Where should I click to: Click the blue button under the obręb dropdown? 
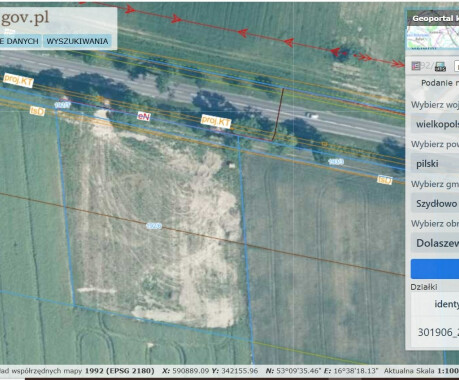[x=435, y=269]
